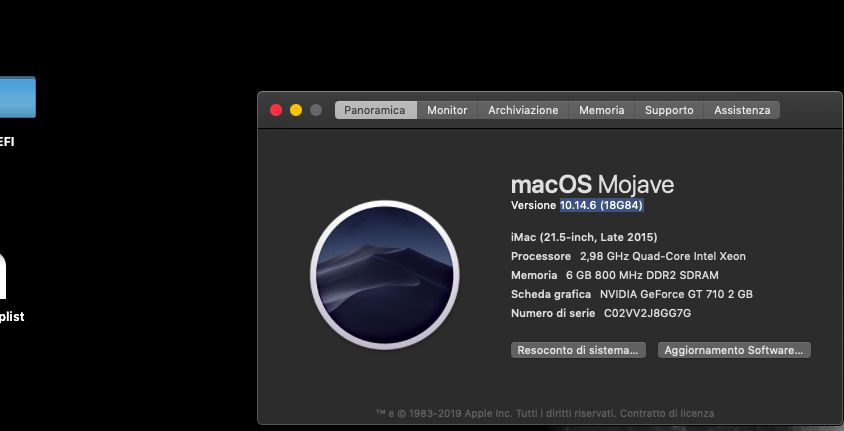
Task: Minimize the window with the yellow button
Action: pos(296,110)
